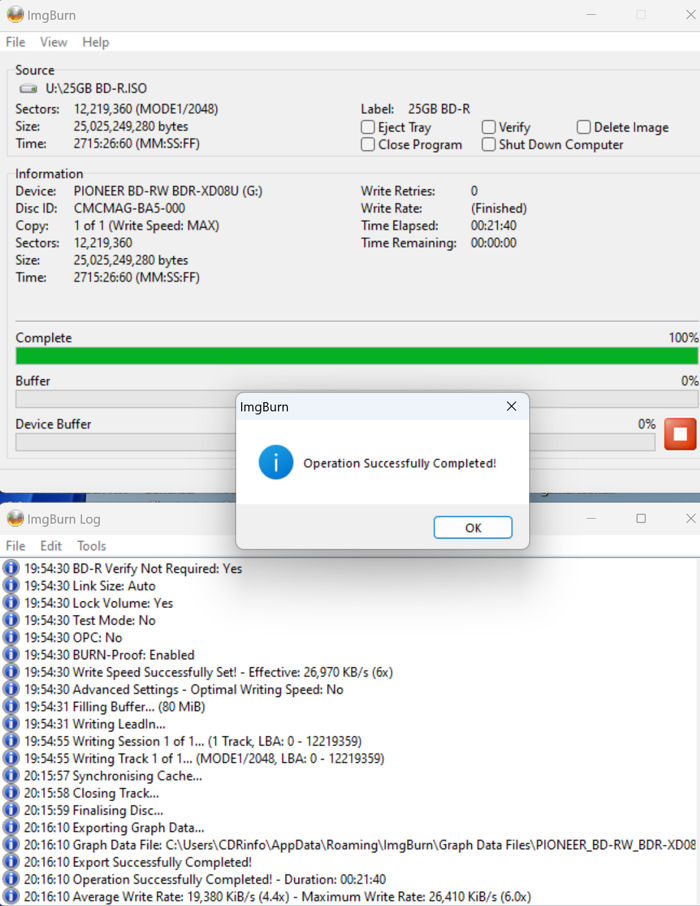Close the Operation Successfully Completed dialog with X

[x=511, y=406]
